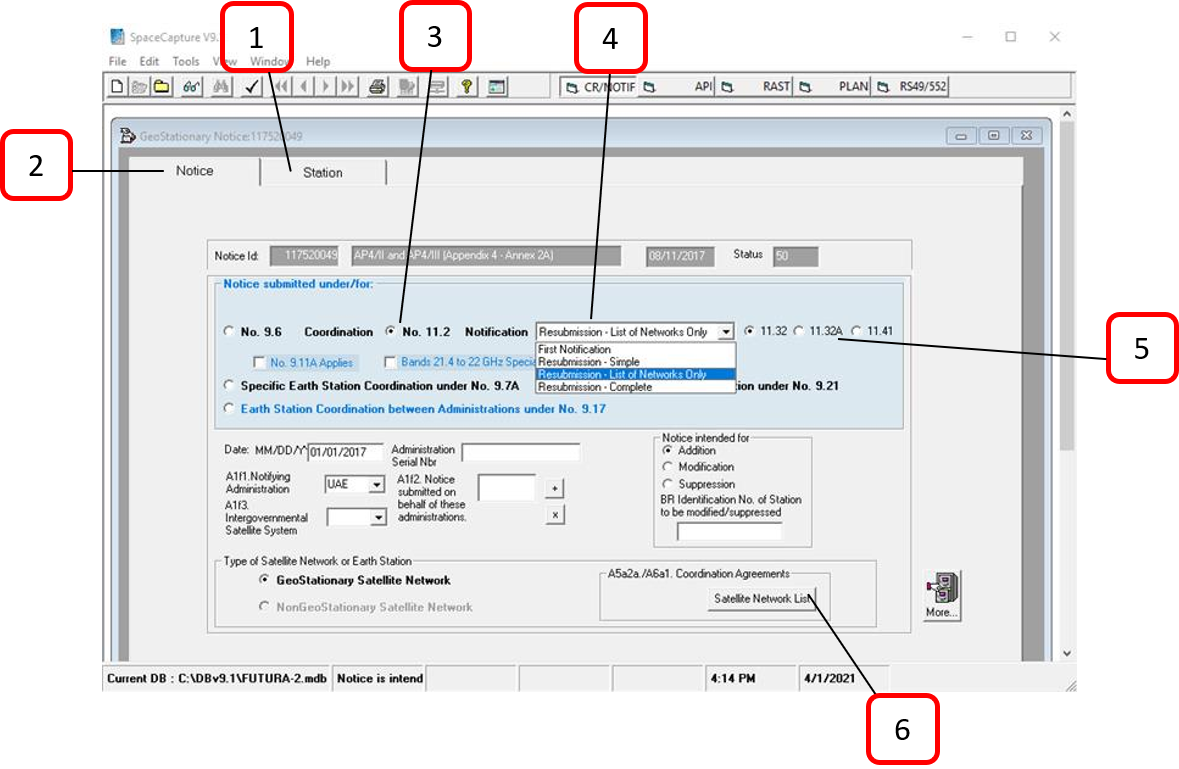Click the greyed open-file icon beside New
Screen dimensions: 1179x769
click(139, 86)
